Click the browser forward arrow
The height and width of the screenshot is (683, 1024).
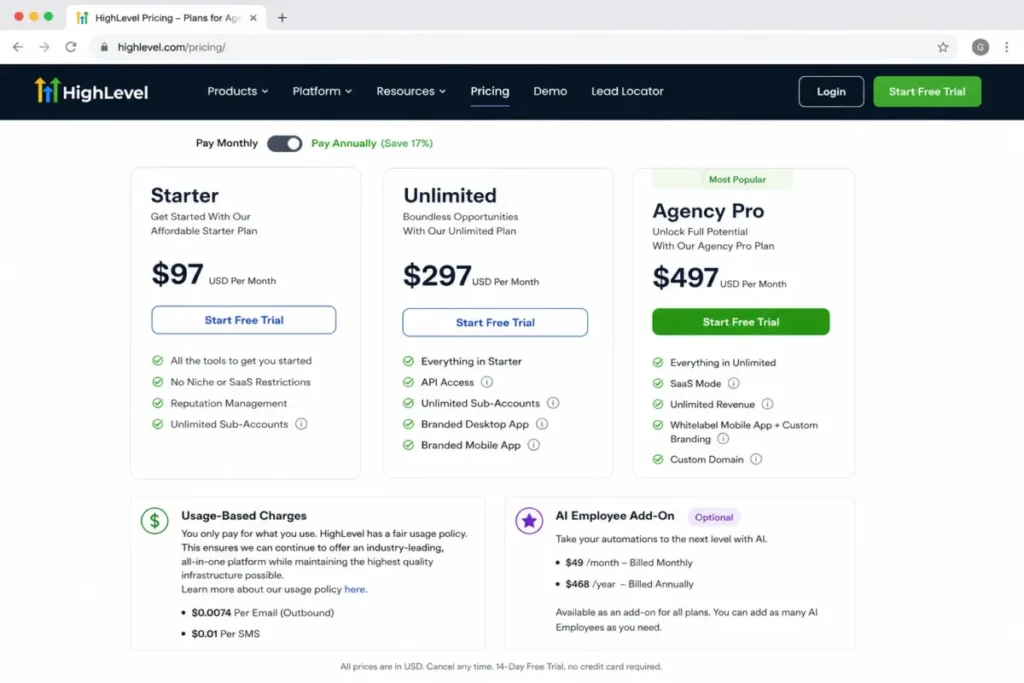tap(44, 47)
